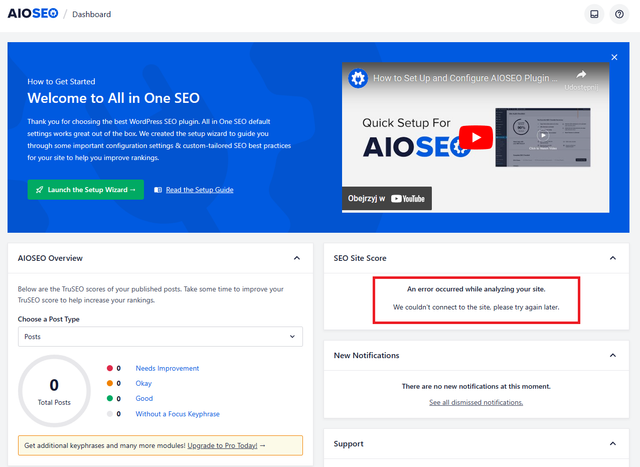Image resolution: width=640 pixels, height=467 pixels.
Task: Close the welcome banner
Action: [x=614, y=57]
